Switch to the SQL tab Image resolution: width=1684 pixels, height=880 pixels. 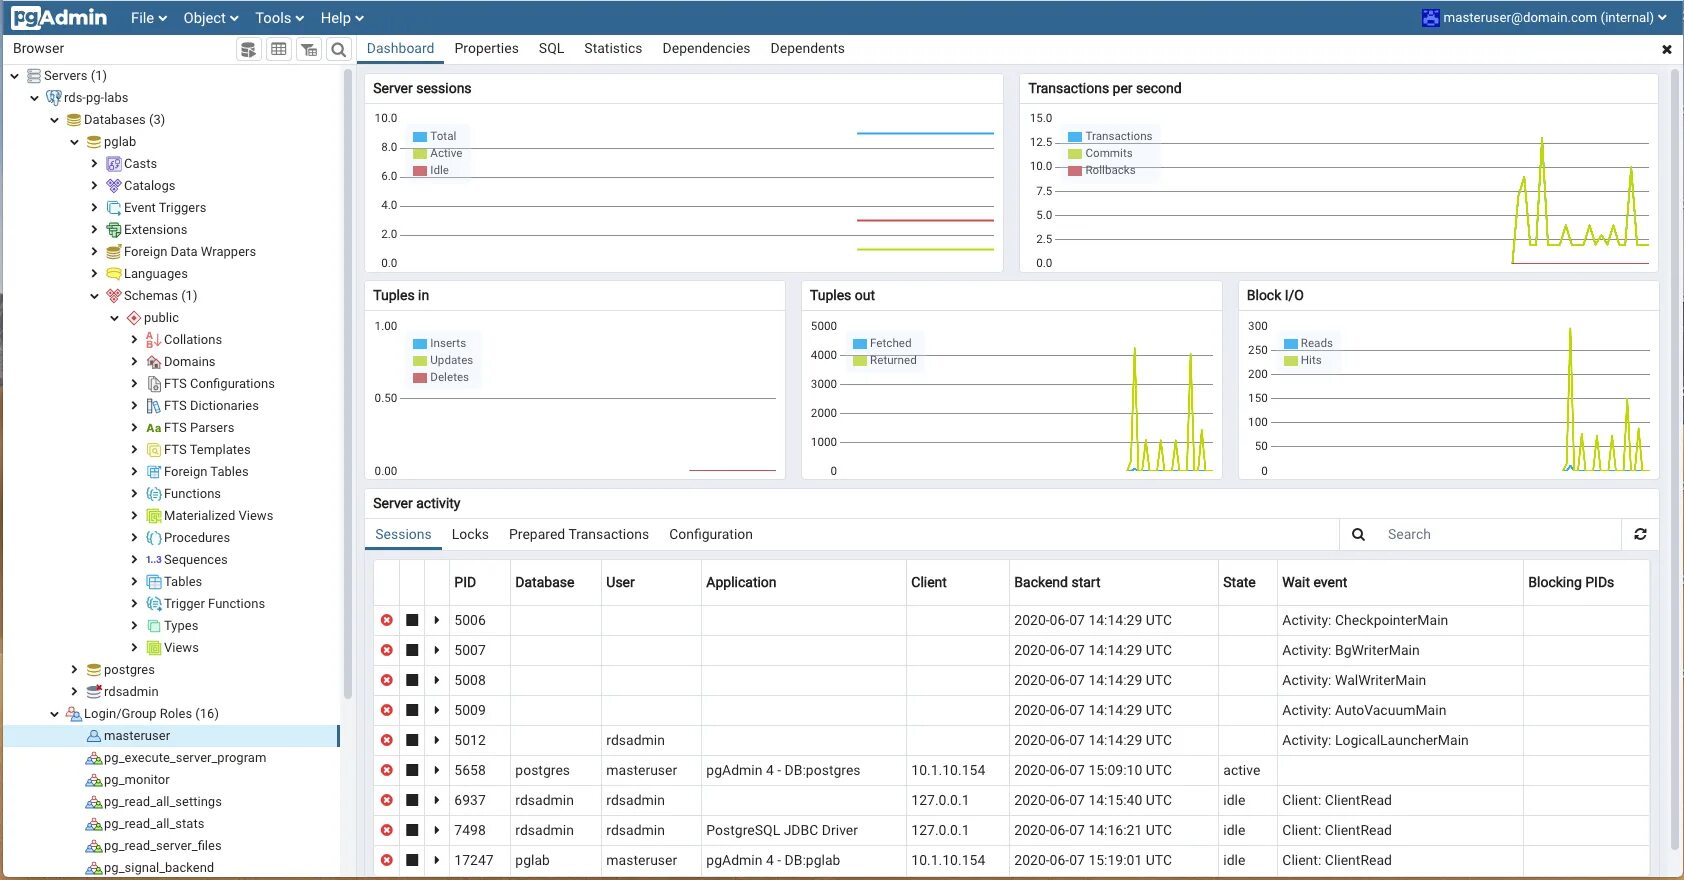(551, 48)
